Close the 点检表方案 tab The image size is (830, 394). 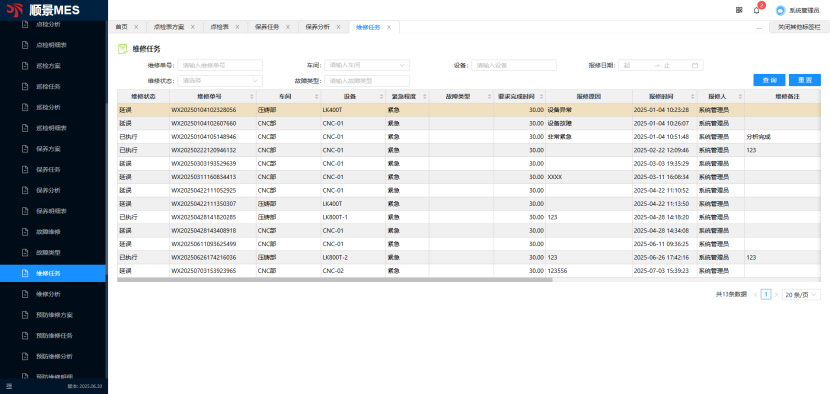(x=193, y=27)
